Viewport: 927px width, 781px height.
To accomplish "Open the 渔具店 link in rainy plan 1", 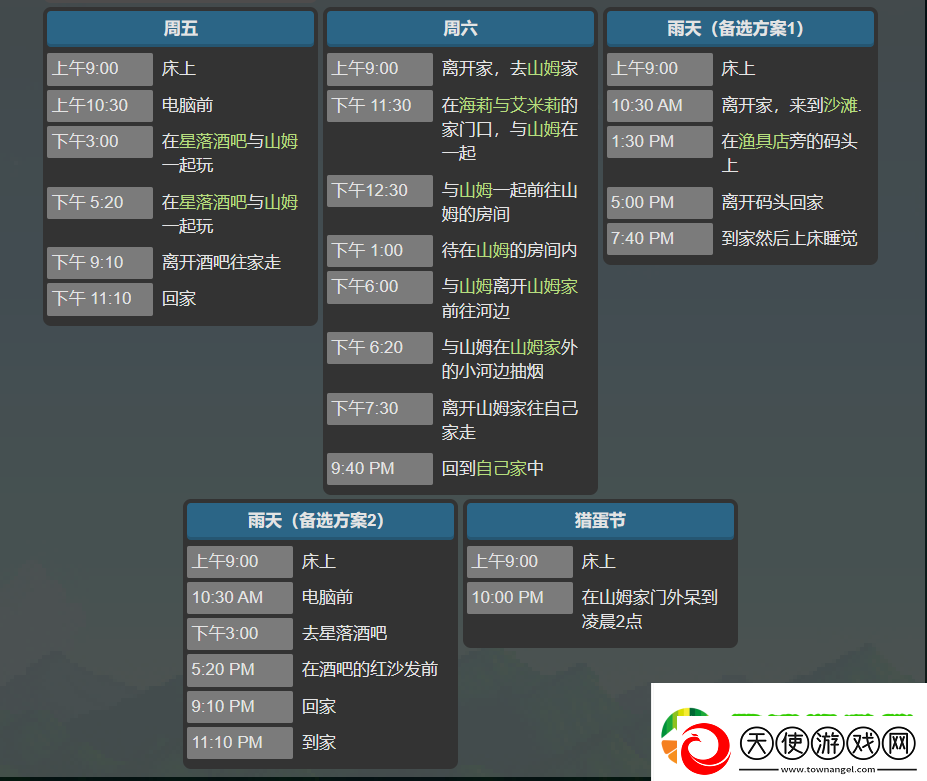I will [x=764, y=141].
